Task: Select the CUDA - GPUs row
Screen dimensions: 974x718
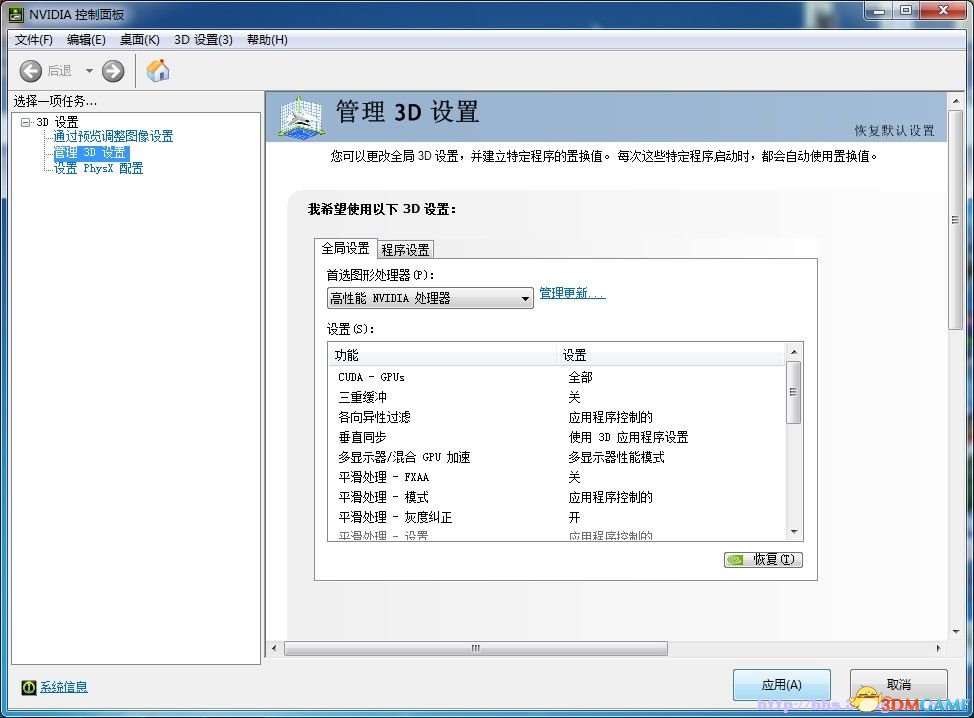Action: coord(559,377)
